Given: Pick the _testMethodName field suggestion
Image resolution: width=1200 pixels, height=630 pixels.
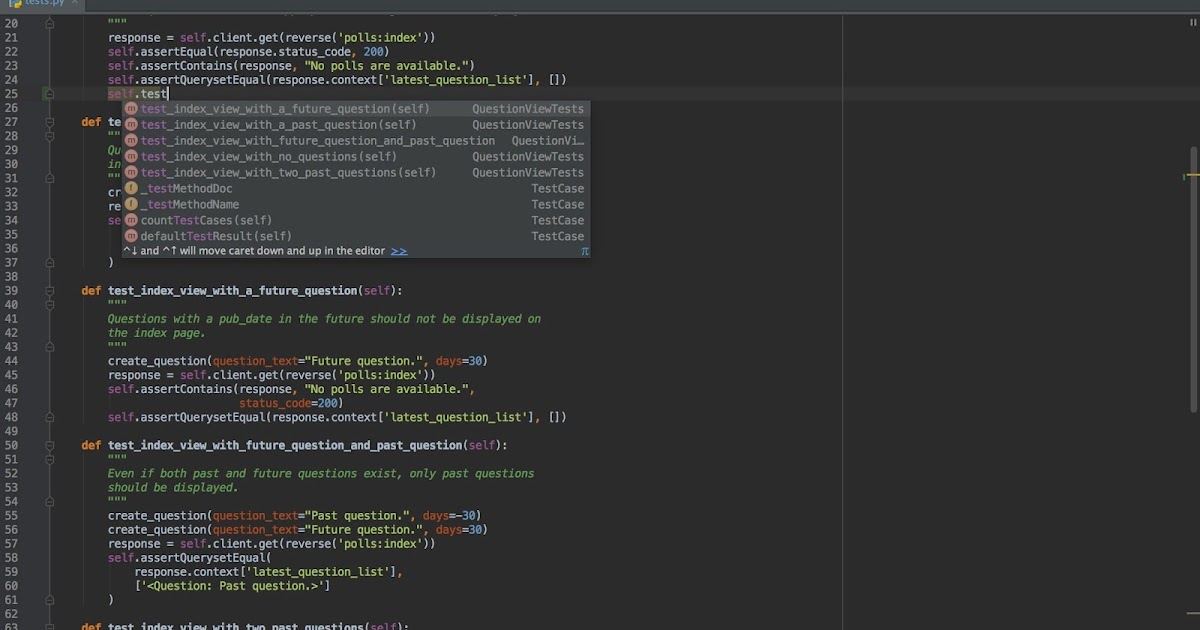Looking at the screenshot, I should pos(355,205).
